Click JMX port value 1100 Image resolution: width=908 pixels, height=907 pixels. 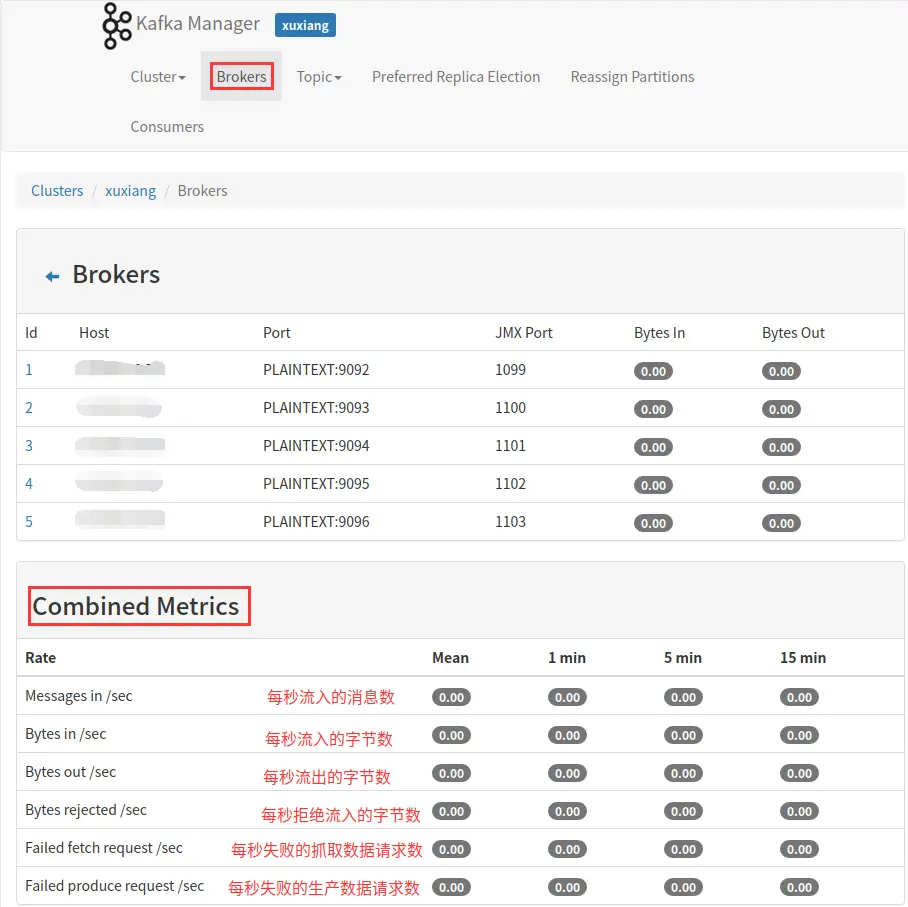point(510,408)
